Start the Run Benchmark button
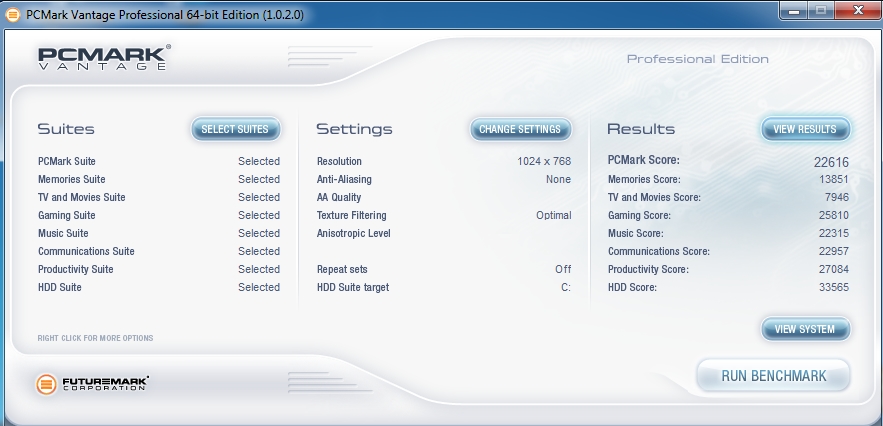The height and width of the screenshot is (426, 883). (x=774, y=376)
